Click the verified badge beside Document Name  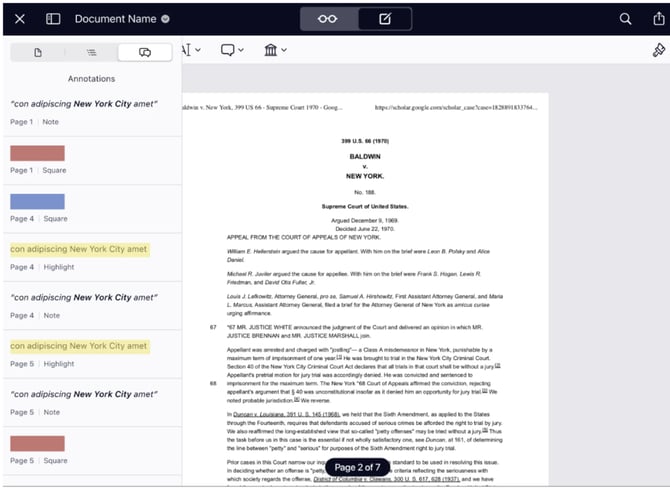[x=165, y=19]
